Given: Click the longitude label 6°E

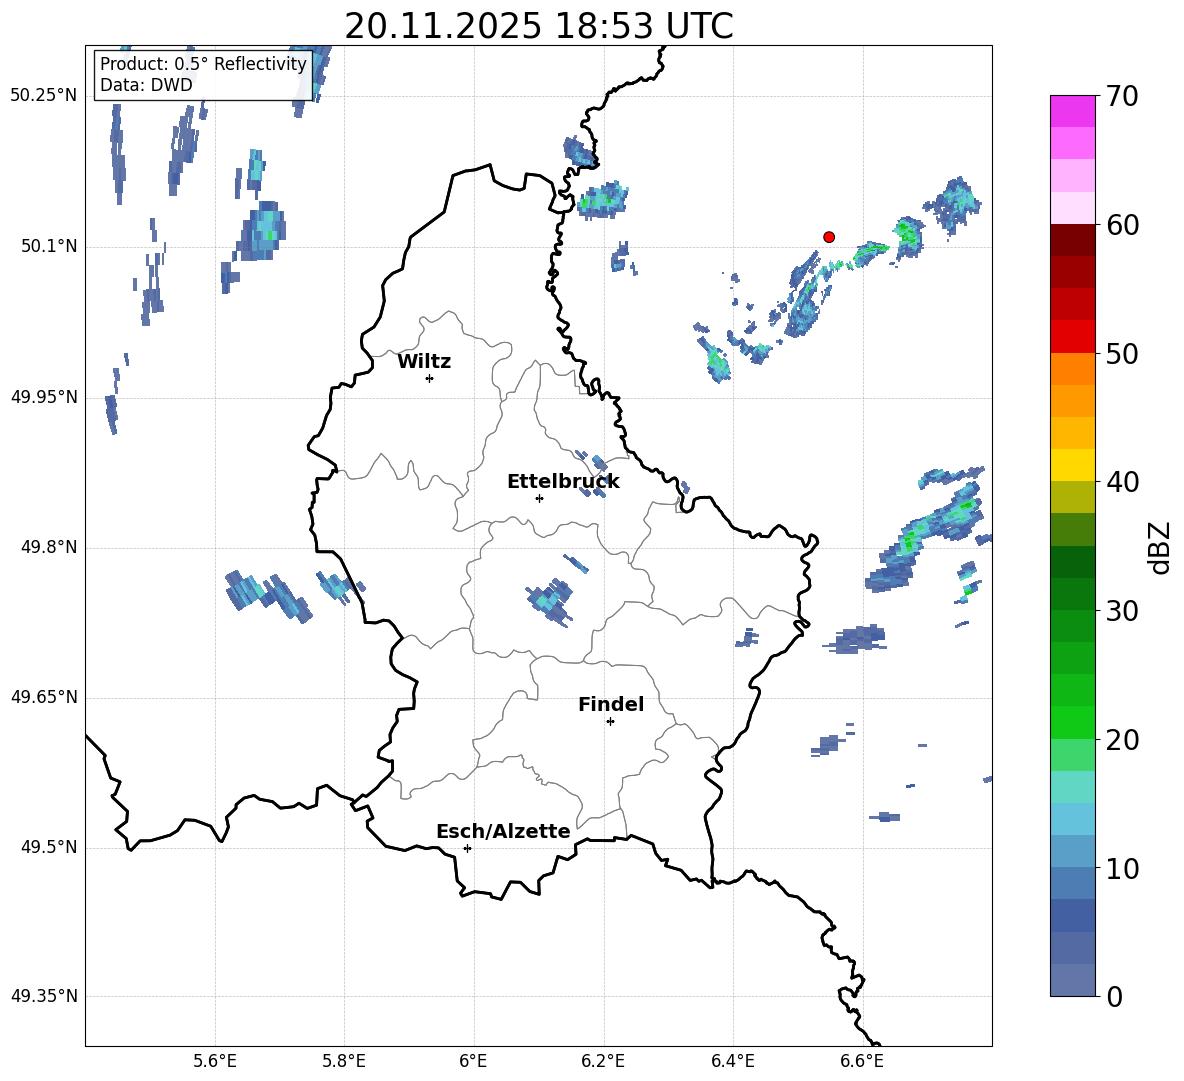Looking at the screenshot, I should pos(473,1061).
